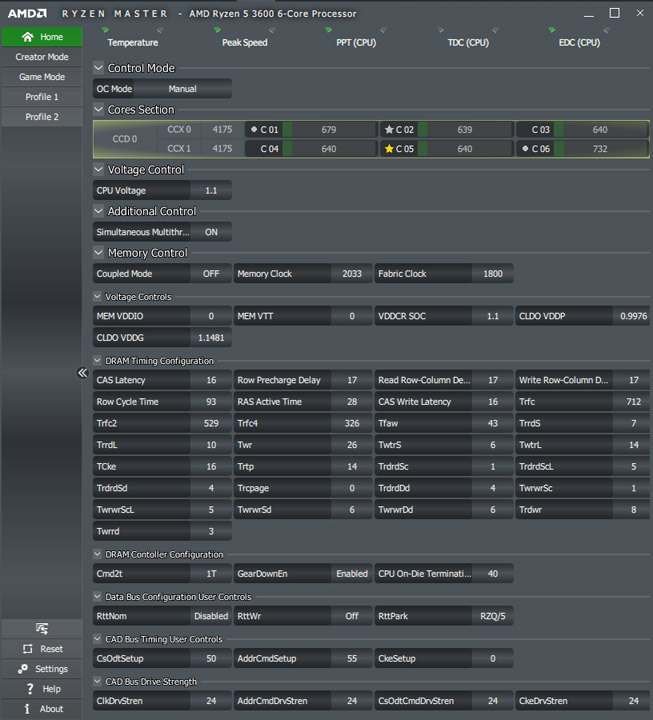Collapse the Voltage Controls subsection

click(x=97, y=297)
